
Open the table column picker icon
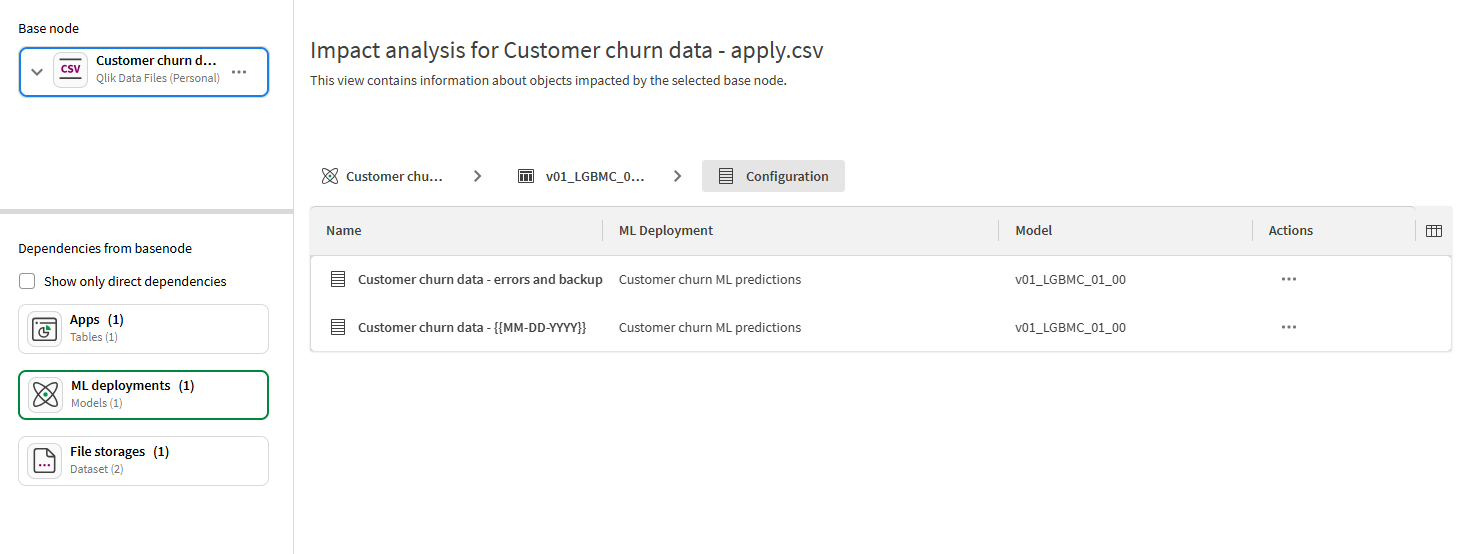click(x=1433, y=231)
